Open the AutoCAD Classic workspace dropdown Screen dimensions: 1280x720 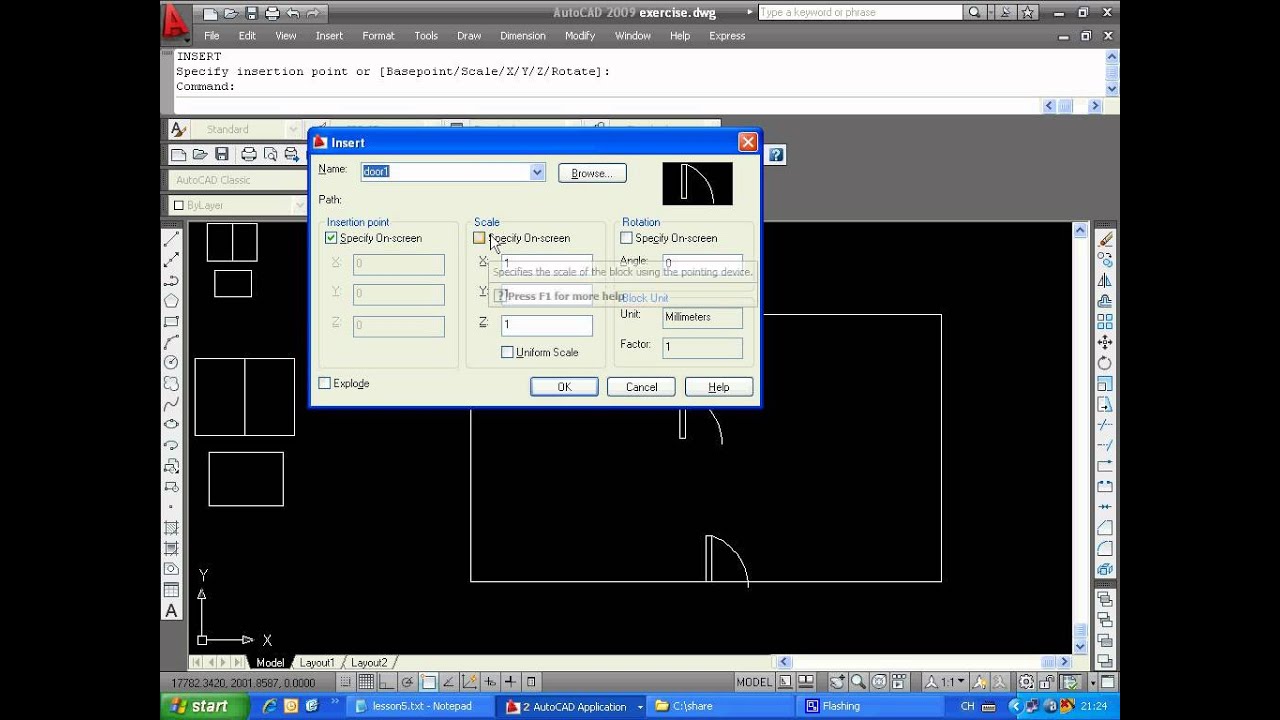(239, 180)
